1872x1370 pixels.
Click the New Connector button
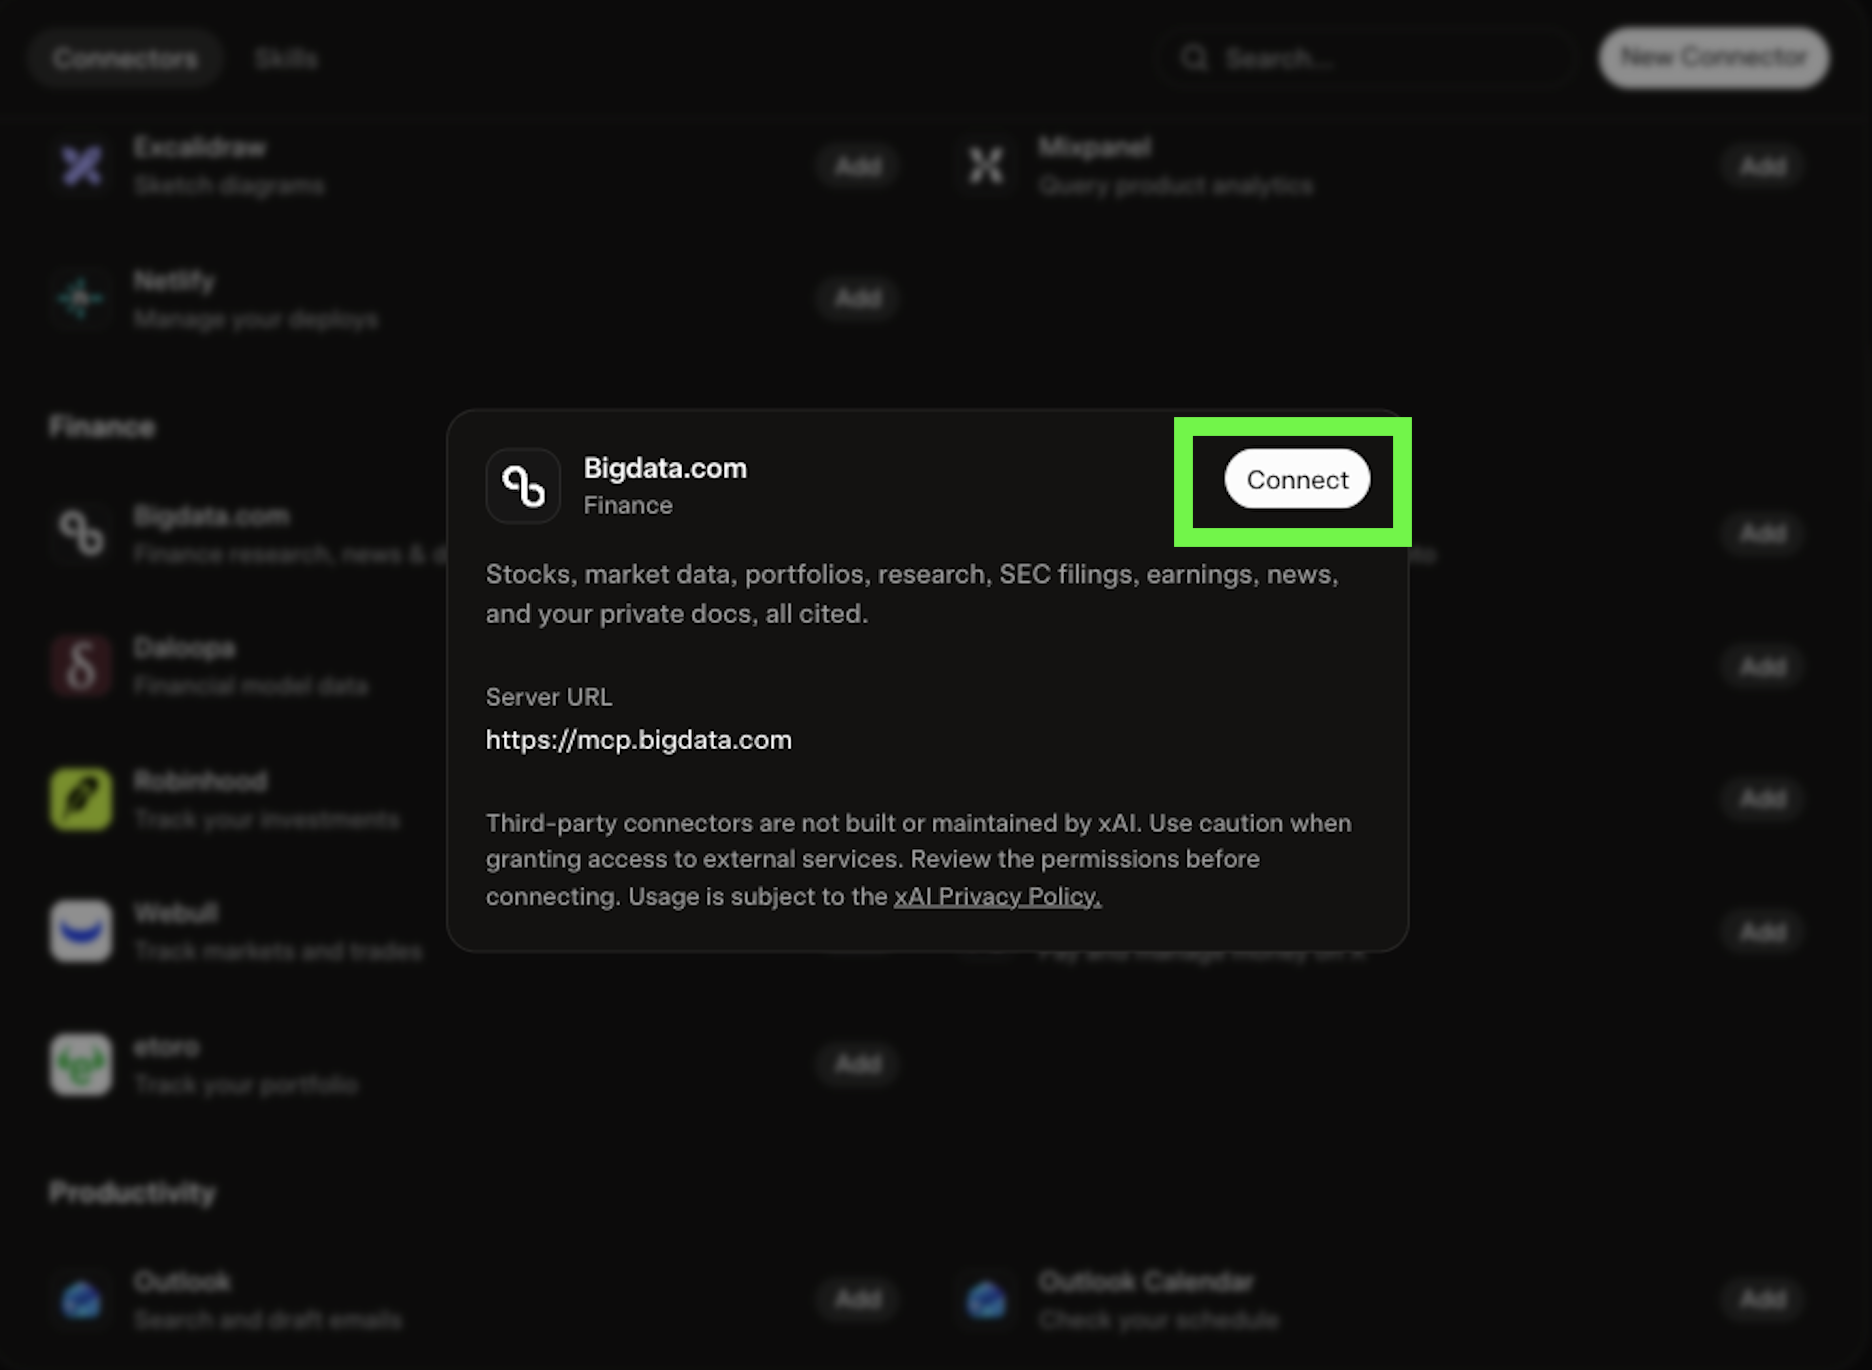[1714, 58]
